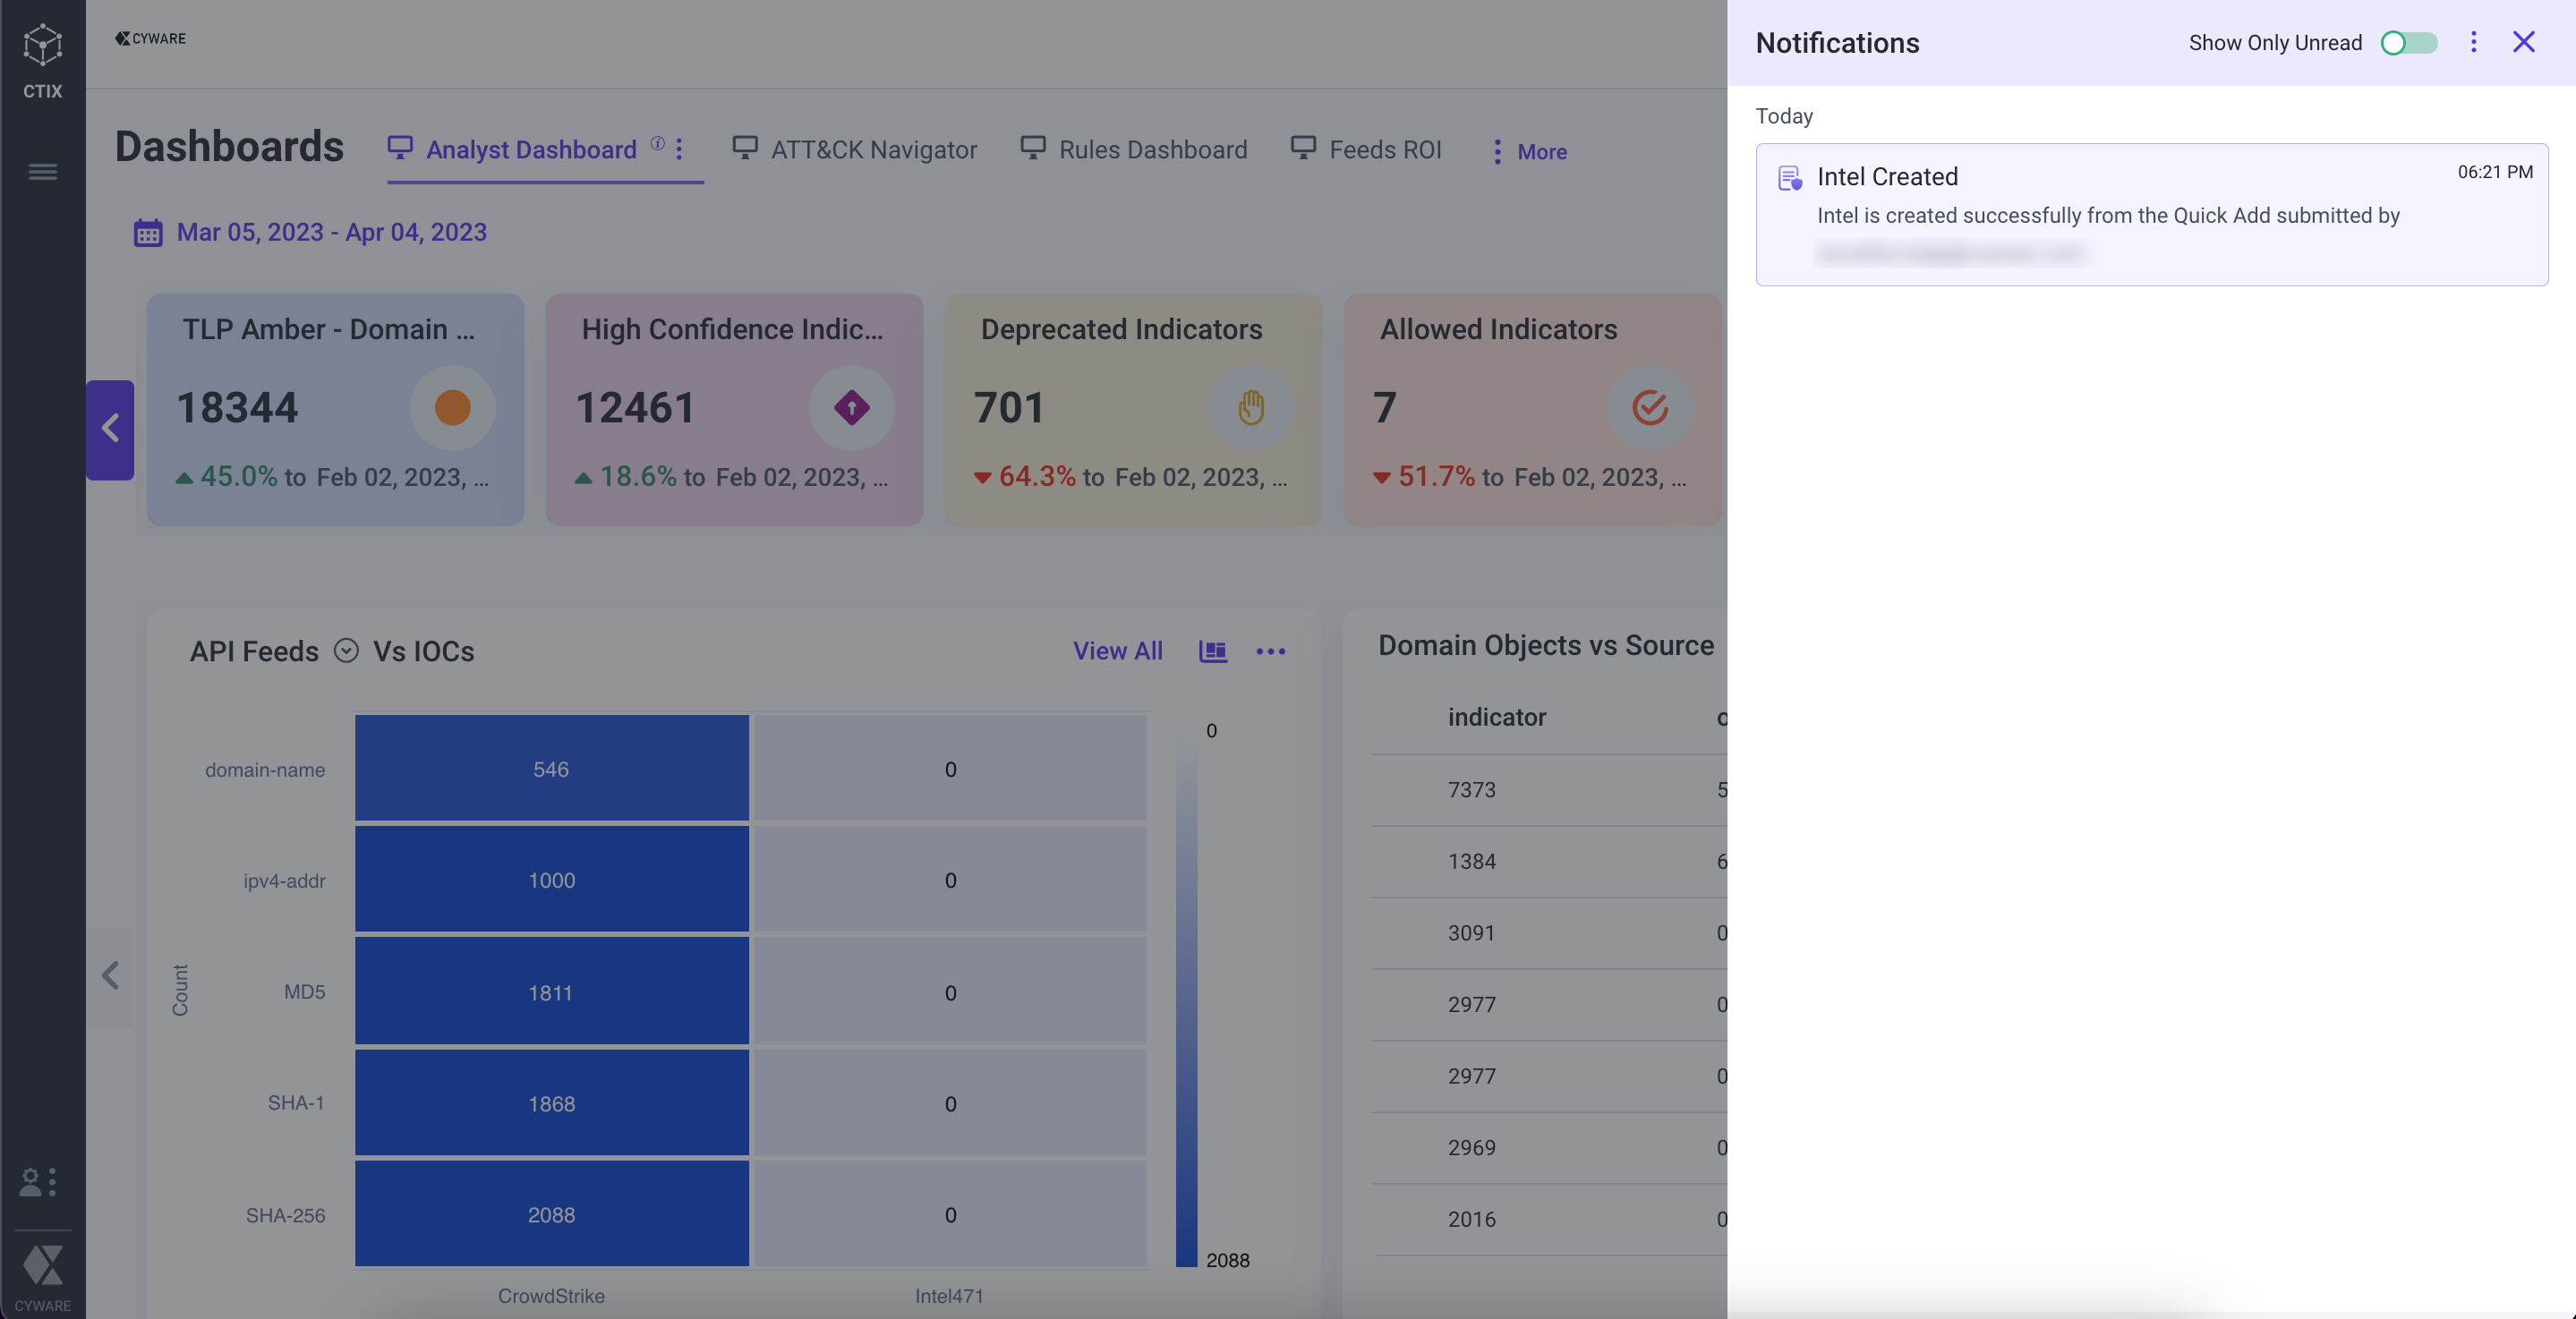Screen dimensions: 2576x1319
Task: Click the Allowed Indicators checkmark icon
Action: click(x=1651, y=407)
